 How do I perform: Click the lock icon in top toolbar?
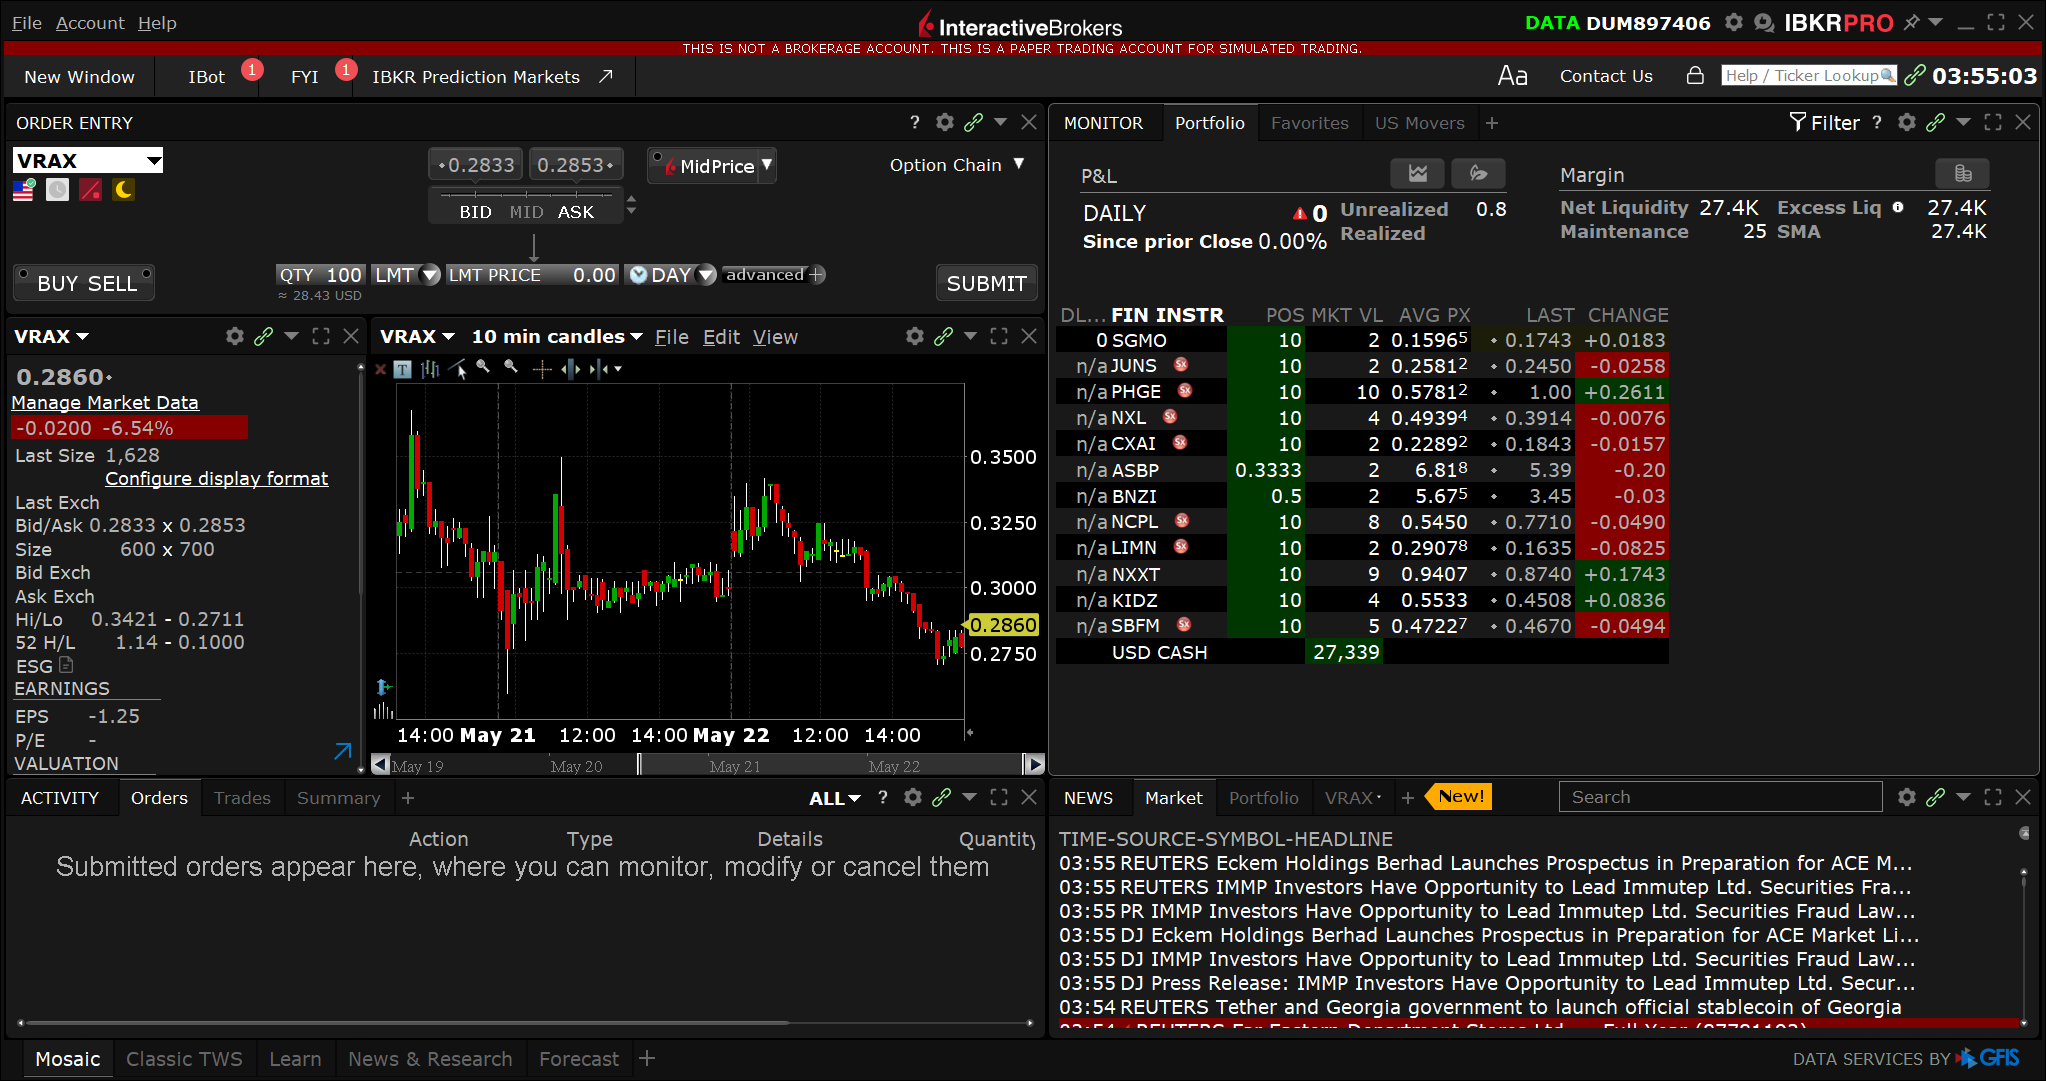tap(1695, 75)
